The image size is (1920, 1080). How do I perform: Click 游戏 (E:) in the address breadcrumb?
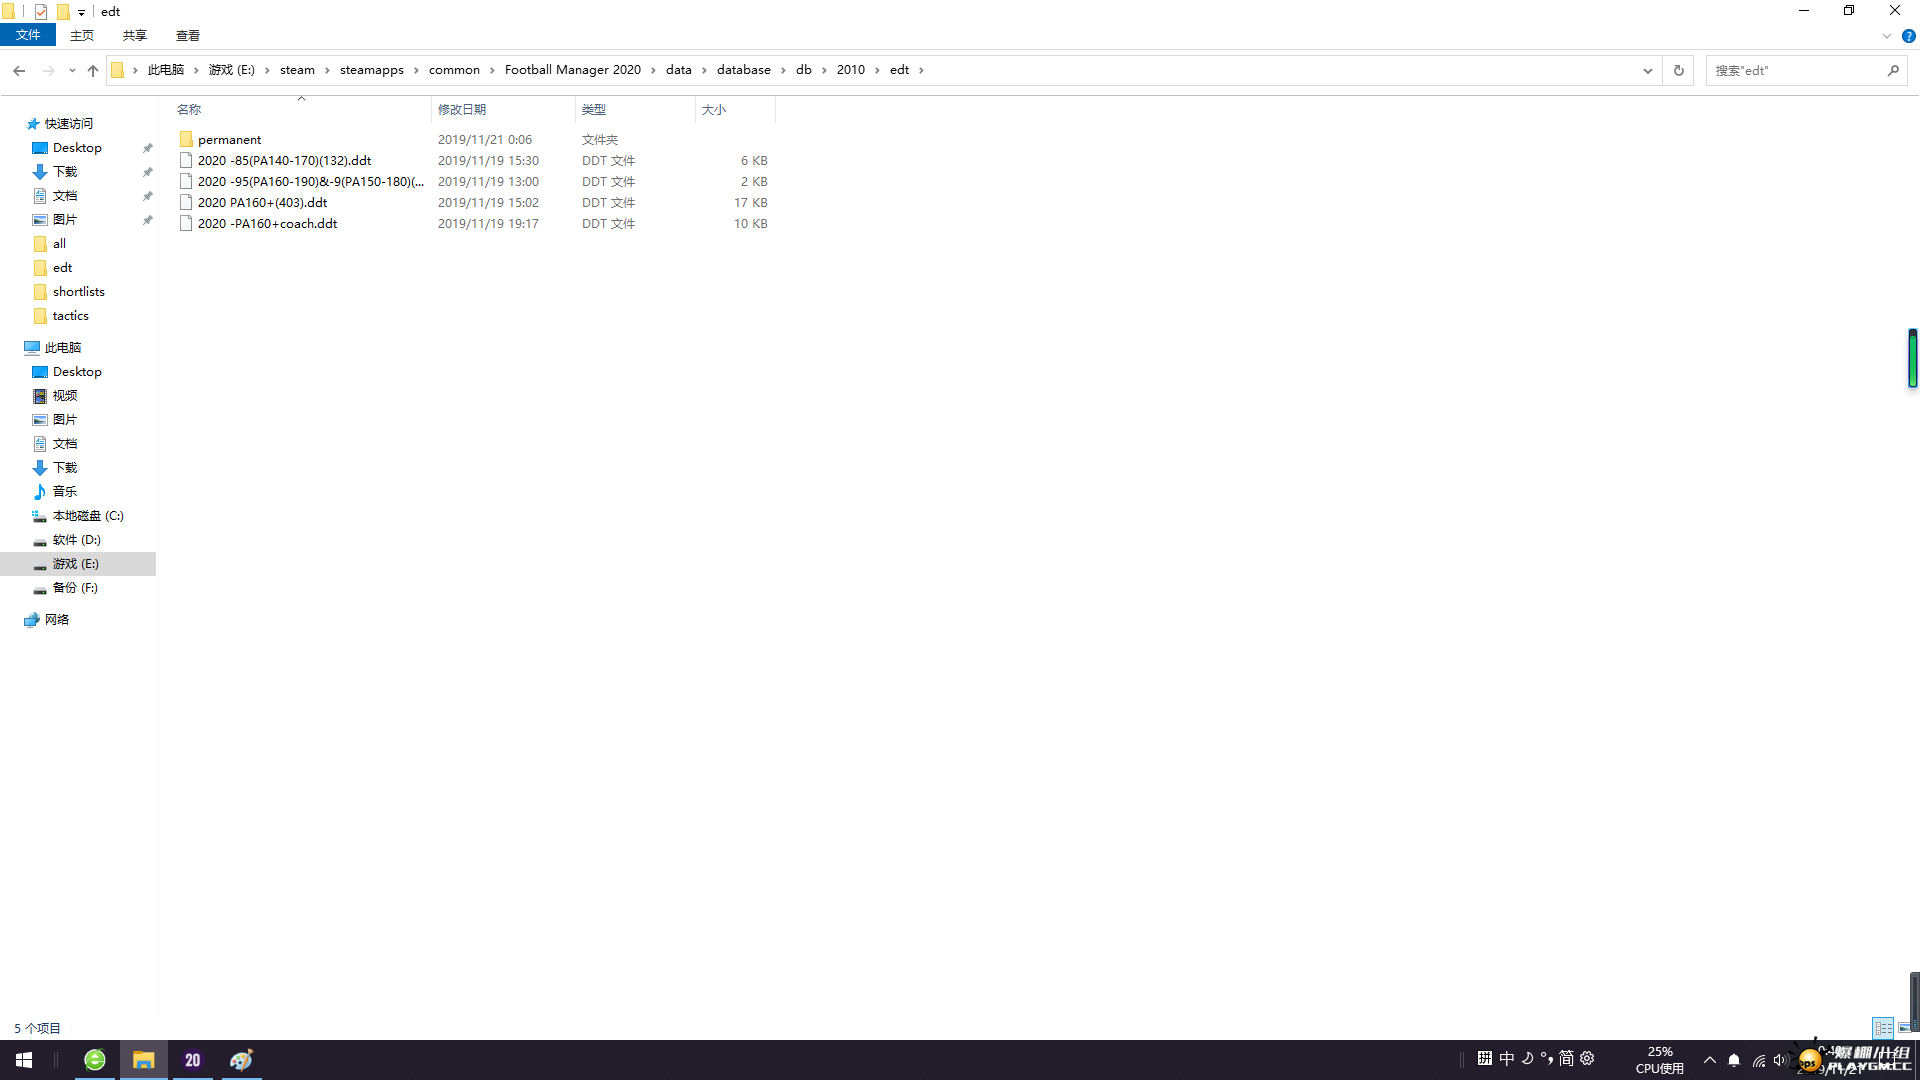coord(232,70)
